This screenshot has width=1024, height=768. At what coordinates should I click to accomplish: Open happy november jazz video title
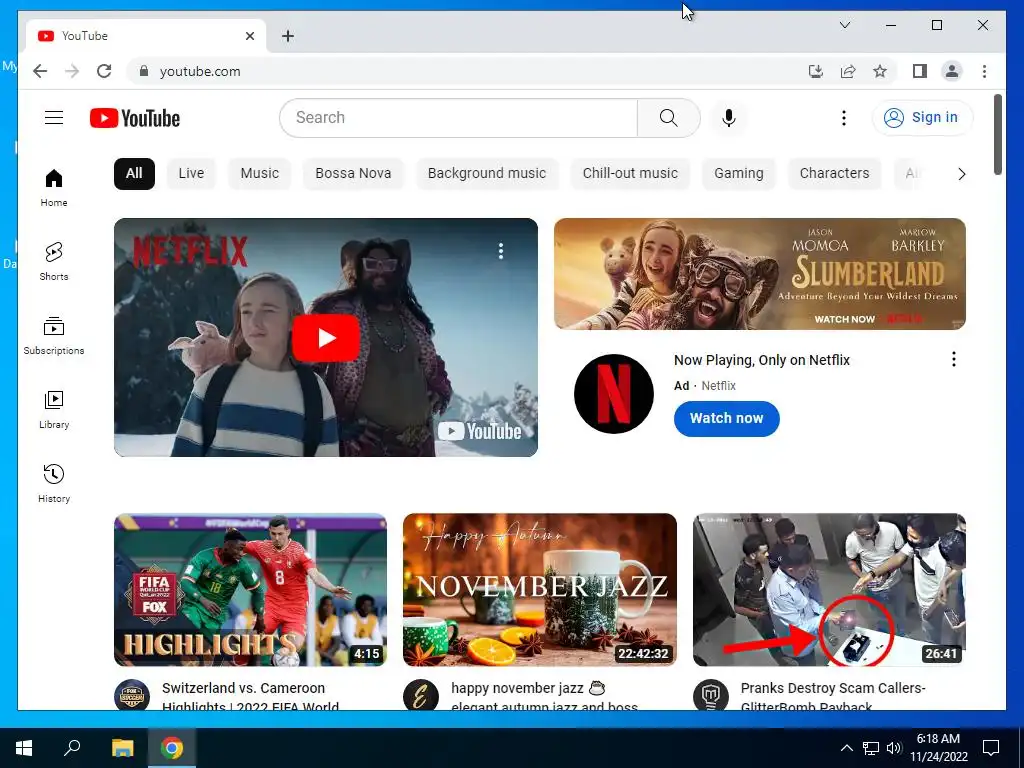(544, 696)
